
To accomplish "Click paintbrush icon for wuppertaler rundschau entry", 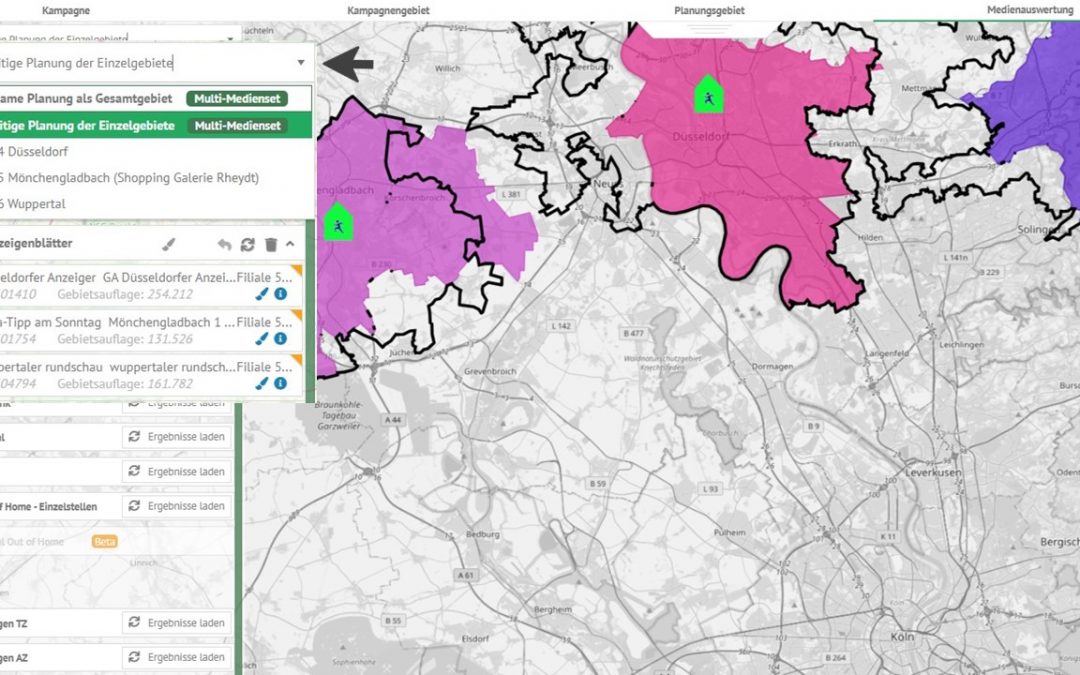I will click(262, 383).
